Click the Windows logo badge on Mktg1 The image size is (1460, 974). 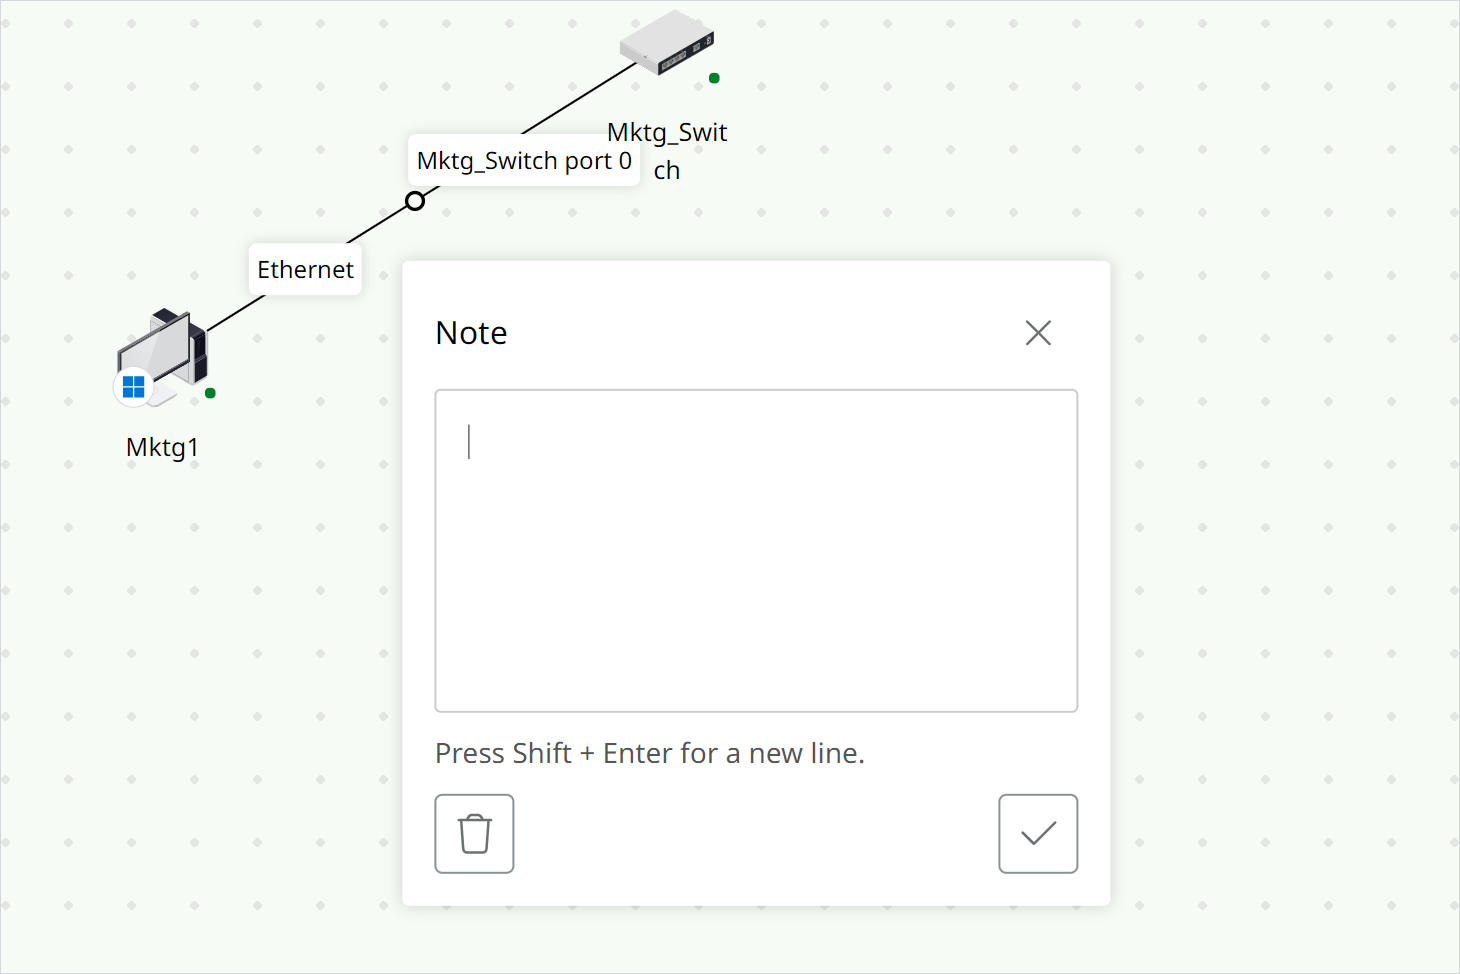tap(134, 386)
